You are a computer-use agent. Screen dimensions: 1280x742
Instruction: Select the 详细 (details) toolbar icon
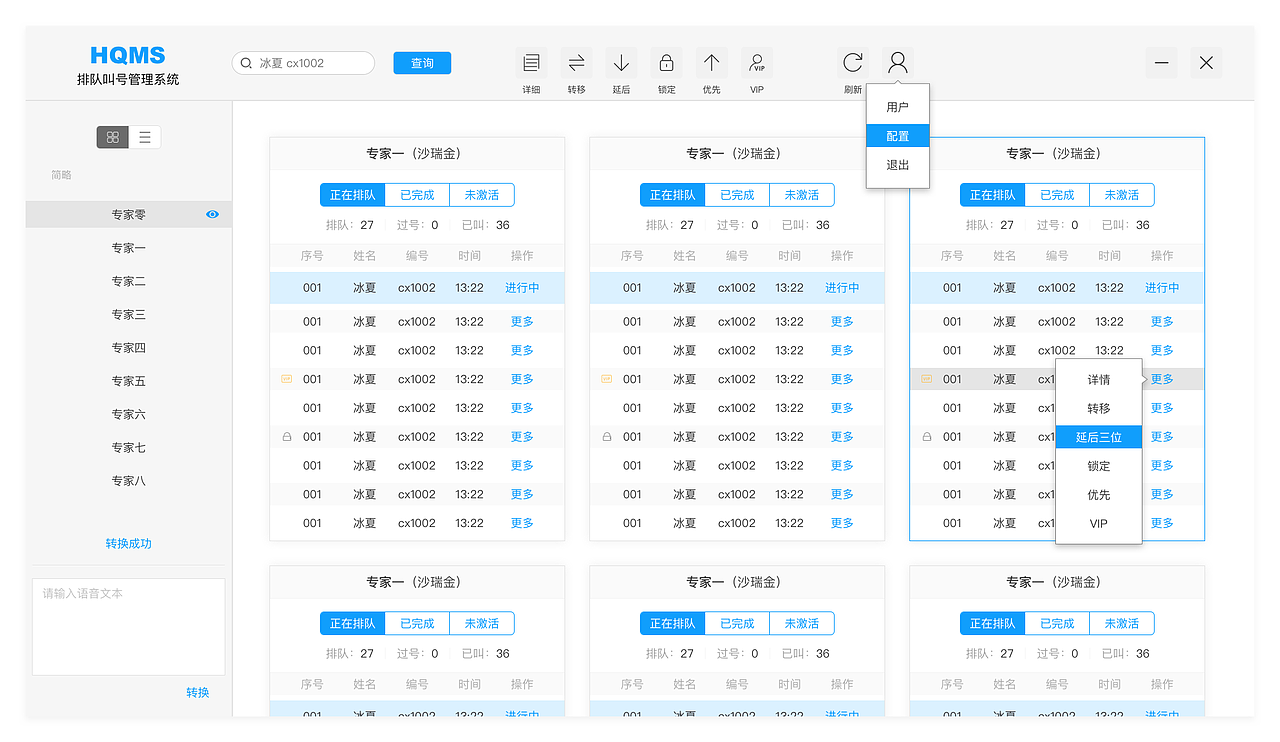pyautogui.click(x=531, y=62)
